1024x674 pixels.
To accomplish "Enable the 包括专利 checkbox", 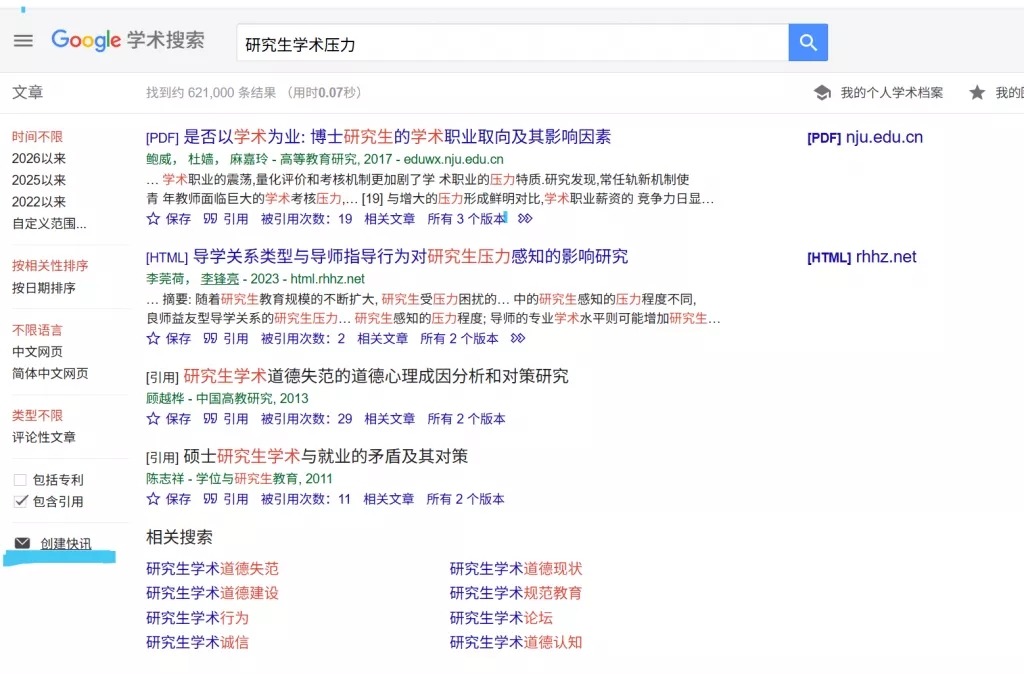I will (21, 480).
